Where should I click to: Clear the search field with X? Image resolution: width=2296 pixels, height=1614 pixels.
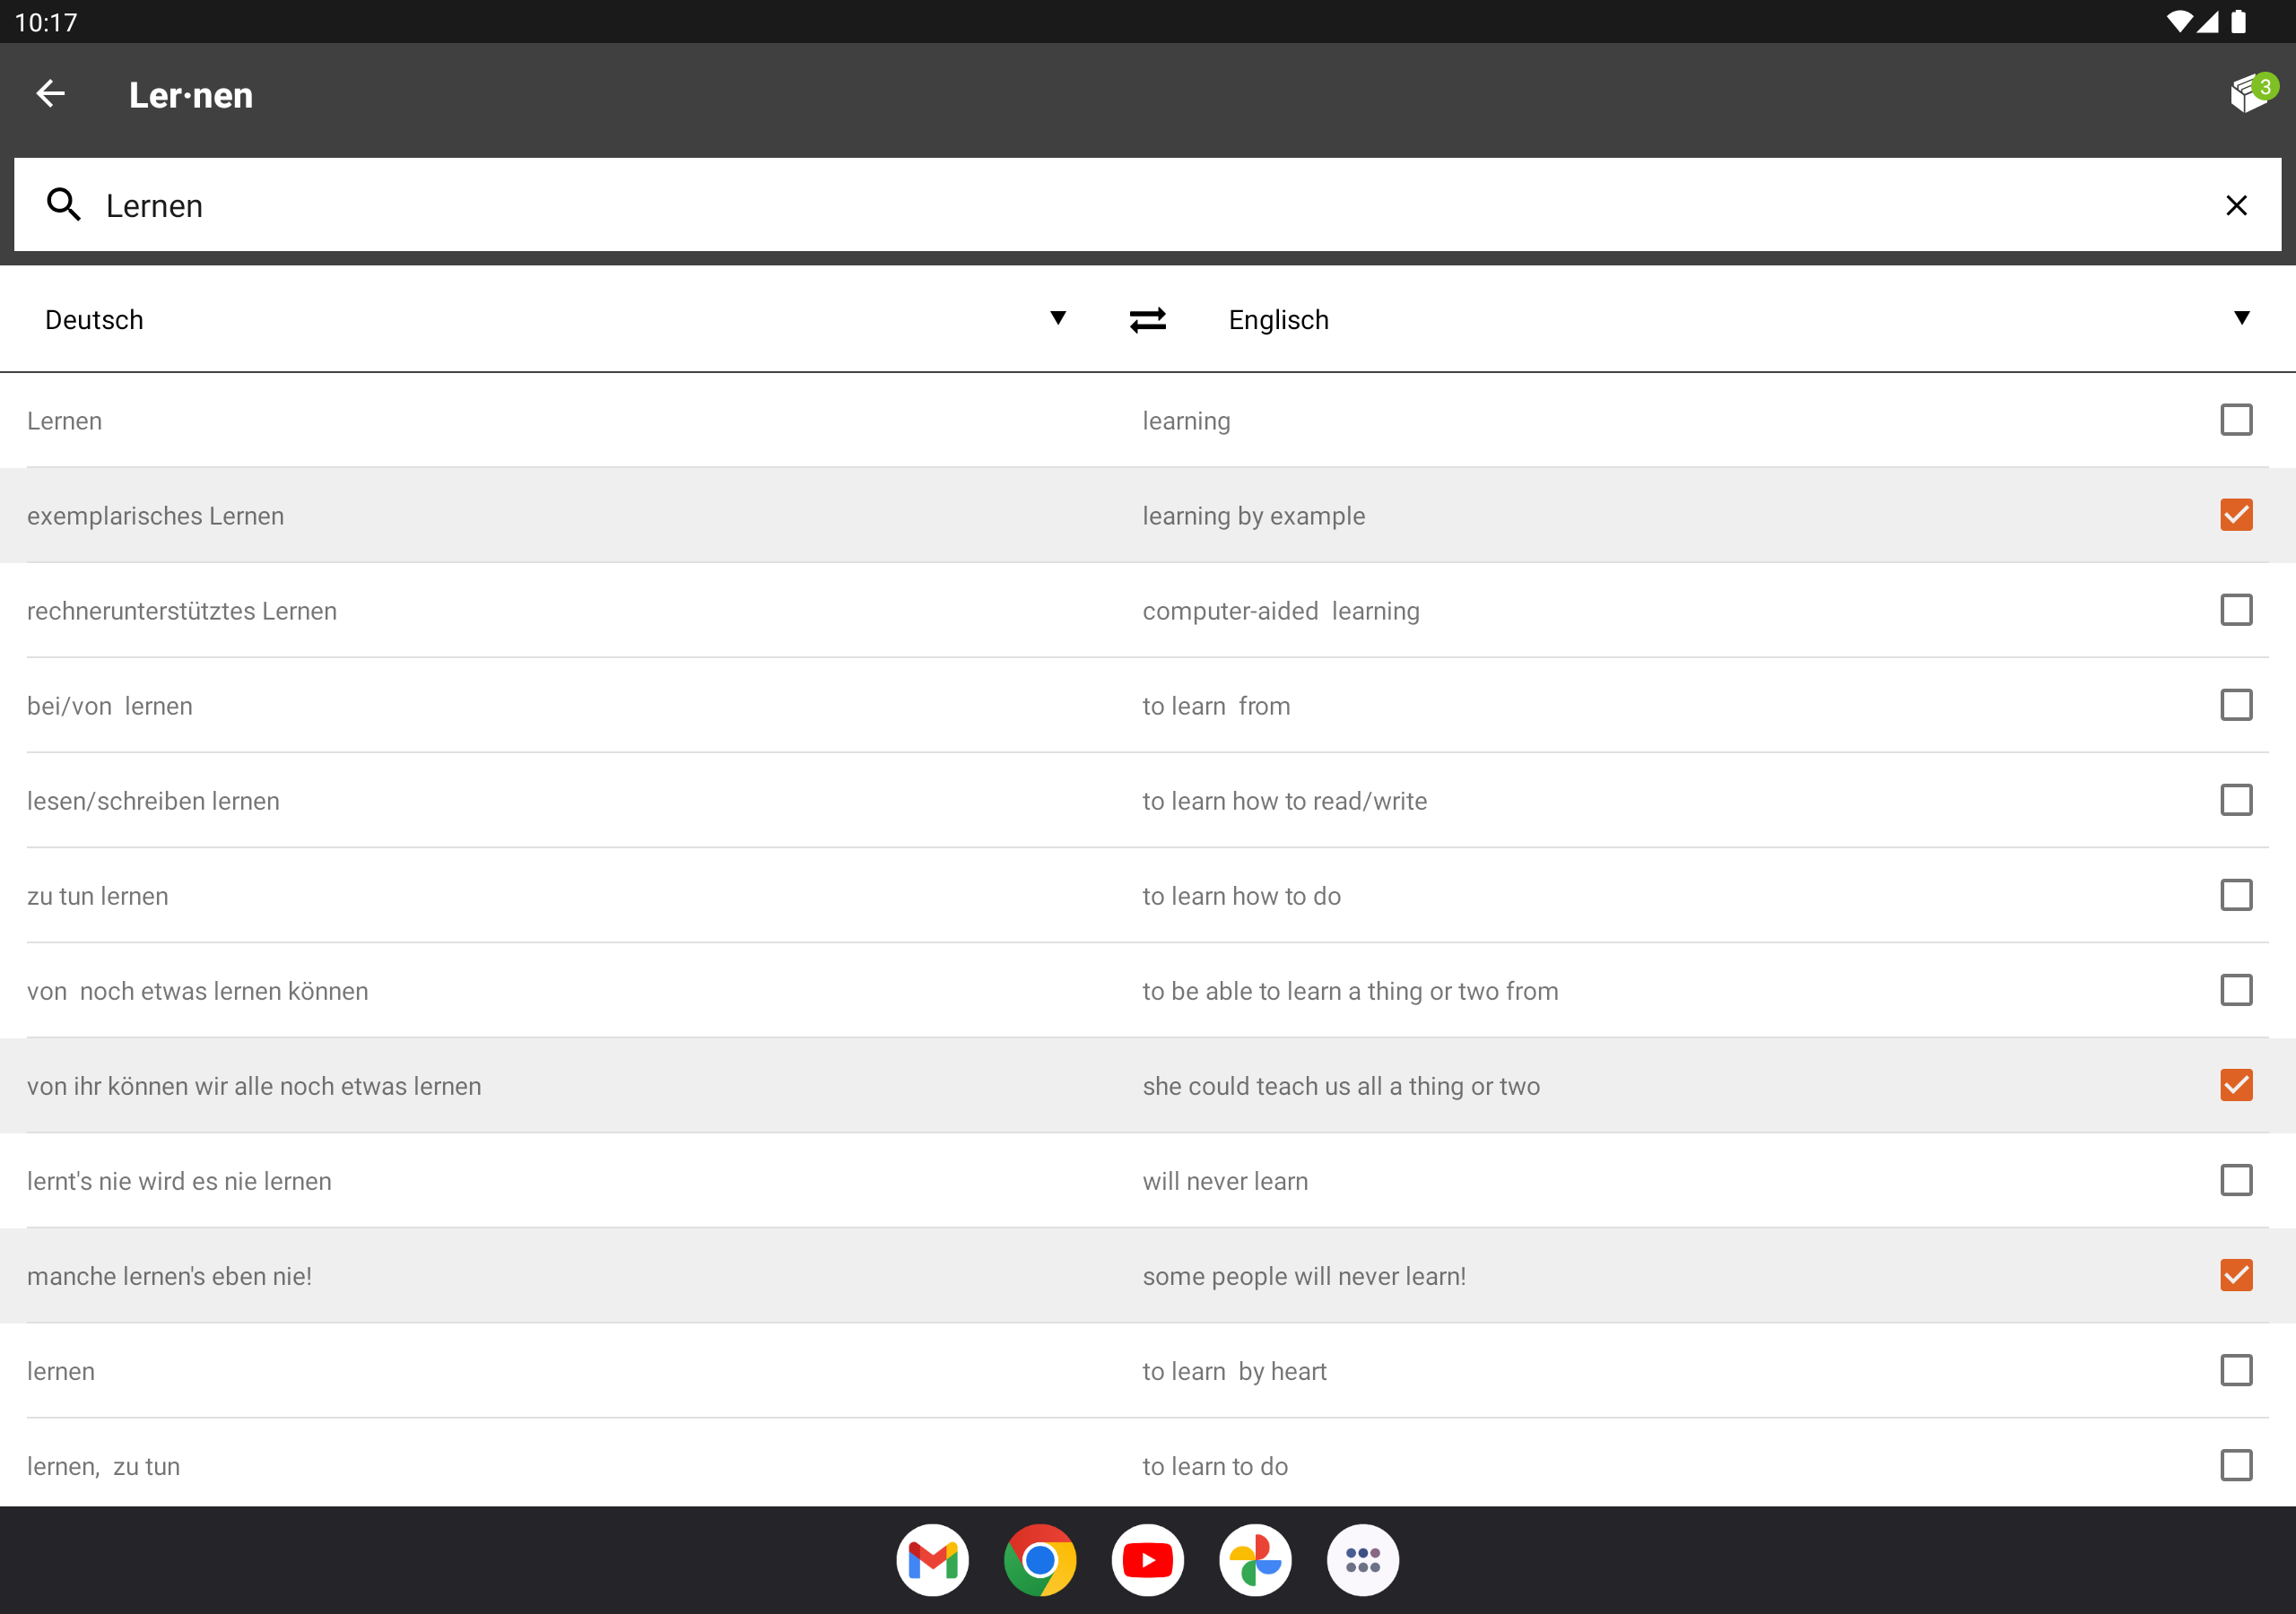(2236, 205)
